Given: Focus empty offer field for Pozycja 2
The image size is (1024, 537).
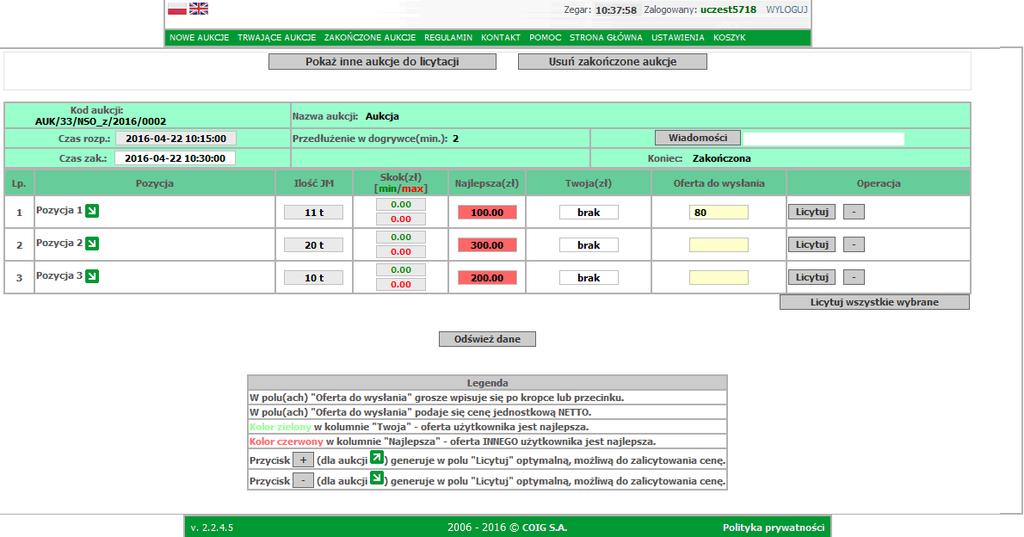Looking at the screenshot, I should click(x=718, y=245).
